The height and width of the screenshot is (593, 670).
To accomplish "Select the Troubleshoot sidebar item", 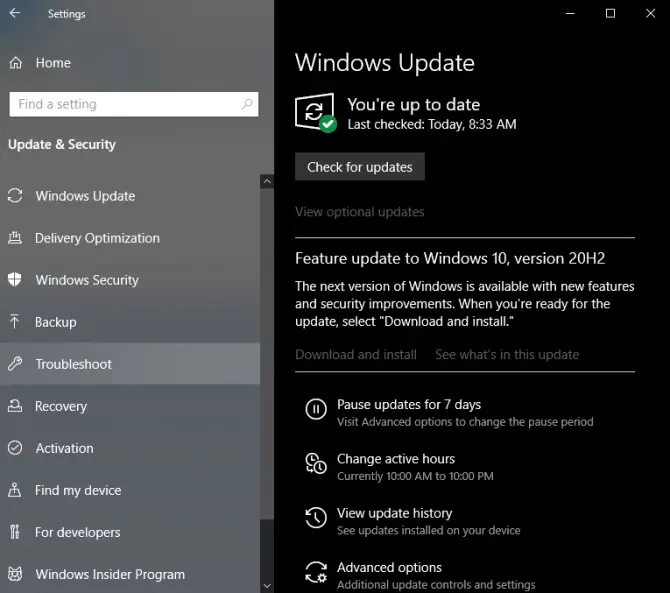I will point(130,364).
